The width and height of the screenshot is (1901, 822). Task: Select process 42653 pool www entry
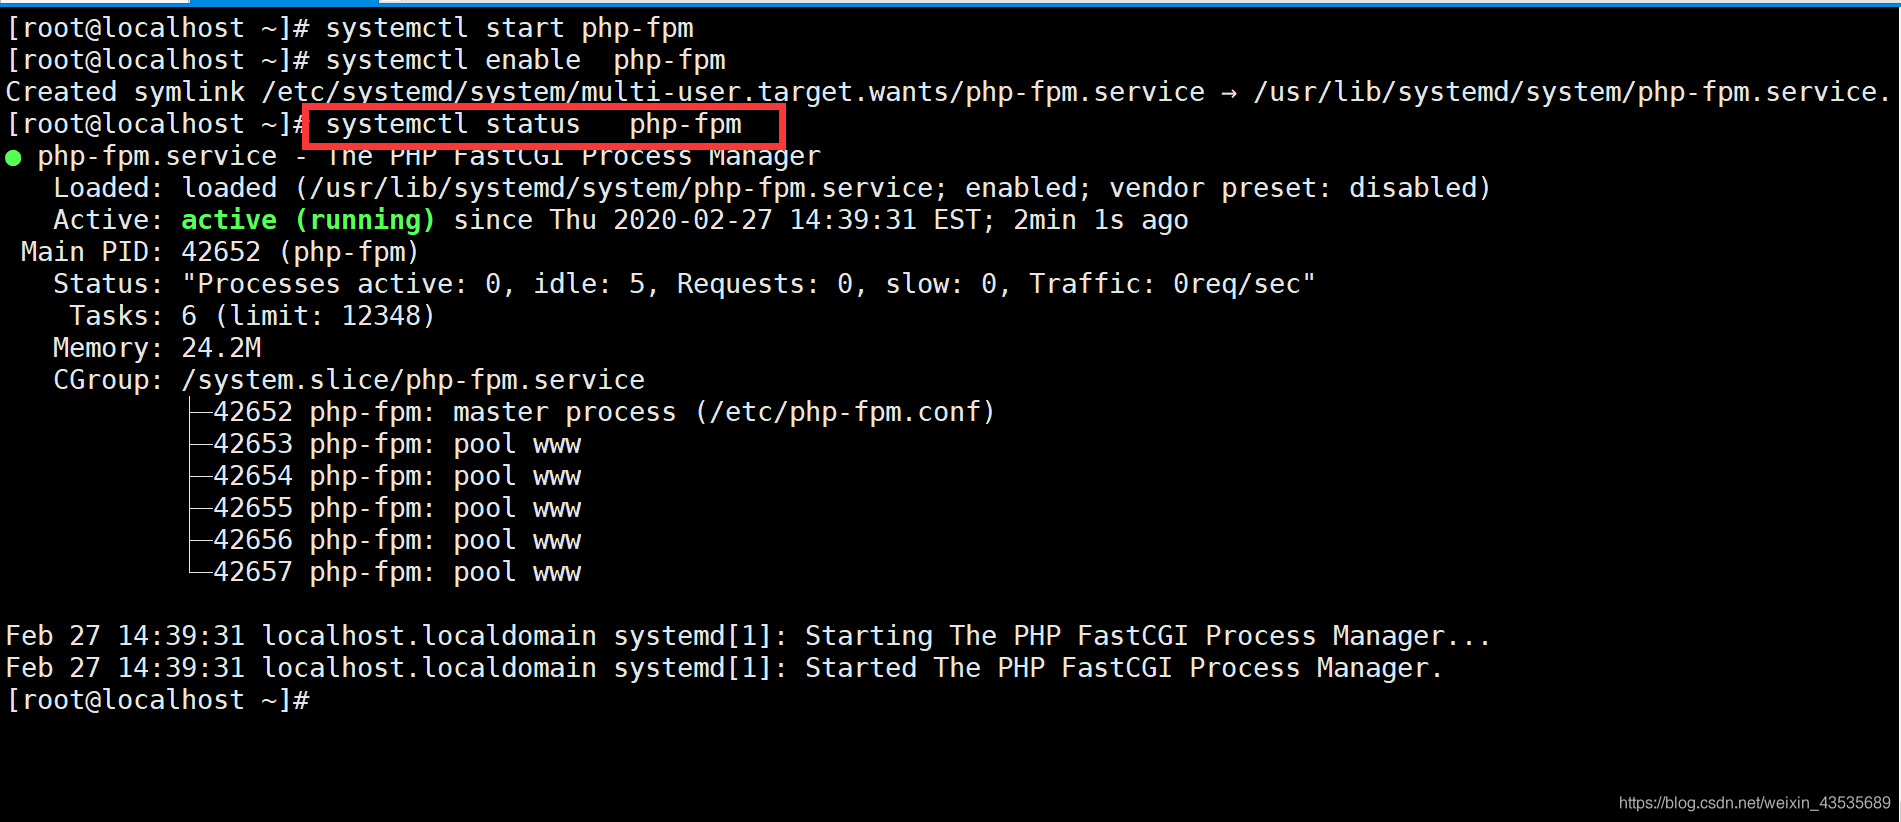(397, 444)
